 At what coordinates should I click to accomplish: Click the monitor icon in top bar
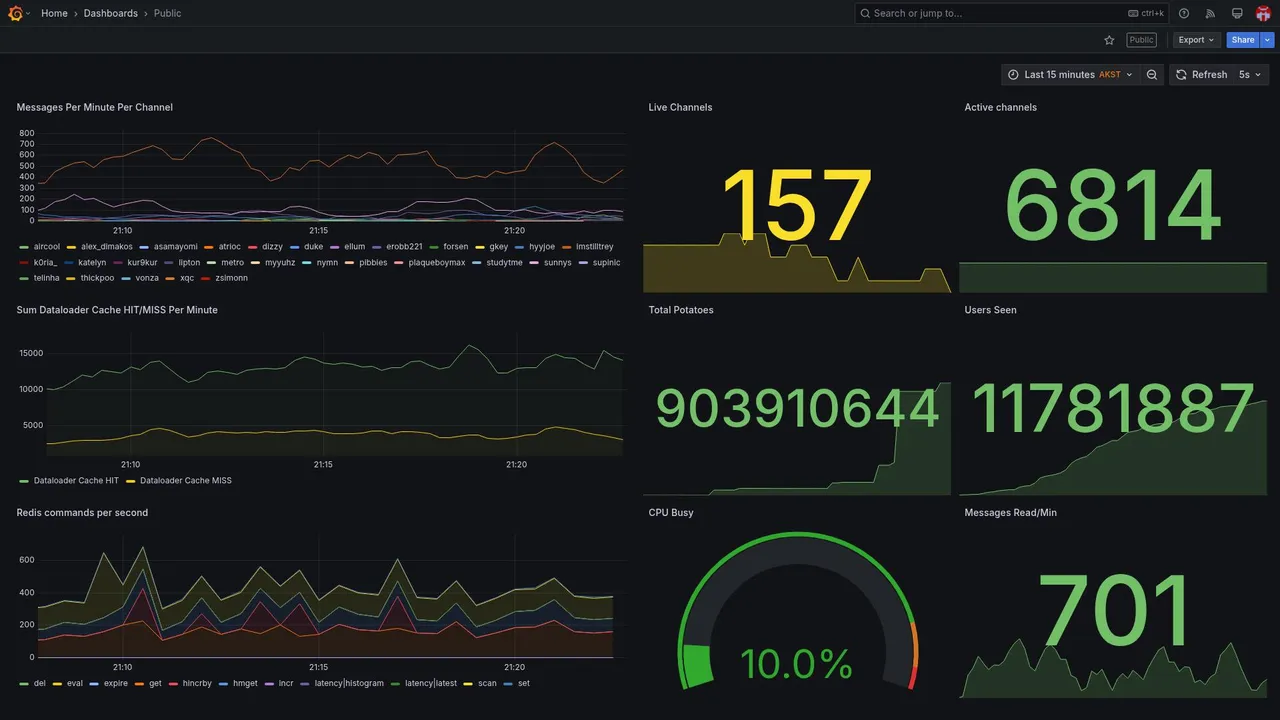(1237, 13)
